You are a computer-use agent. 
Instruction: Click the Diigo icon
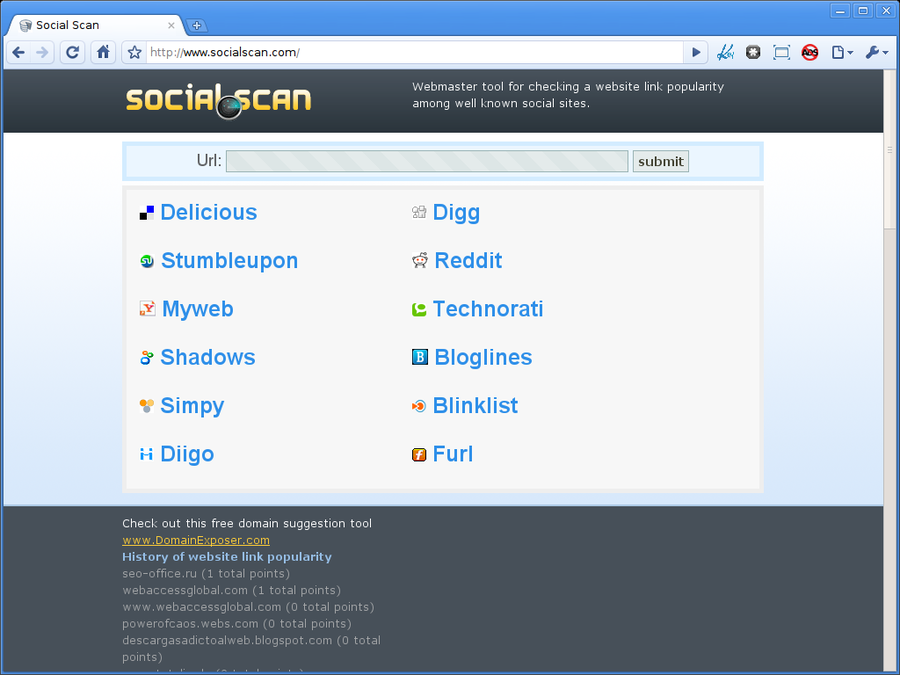tap(146, 455)
